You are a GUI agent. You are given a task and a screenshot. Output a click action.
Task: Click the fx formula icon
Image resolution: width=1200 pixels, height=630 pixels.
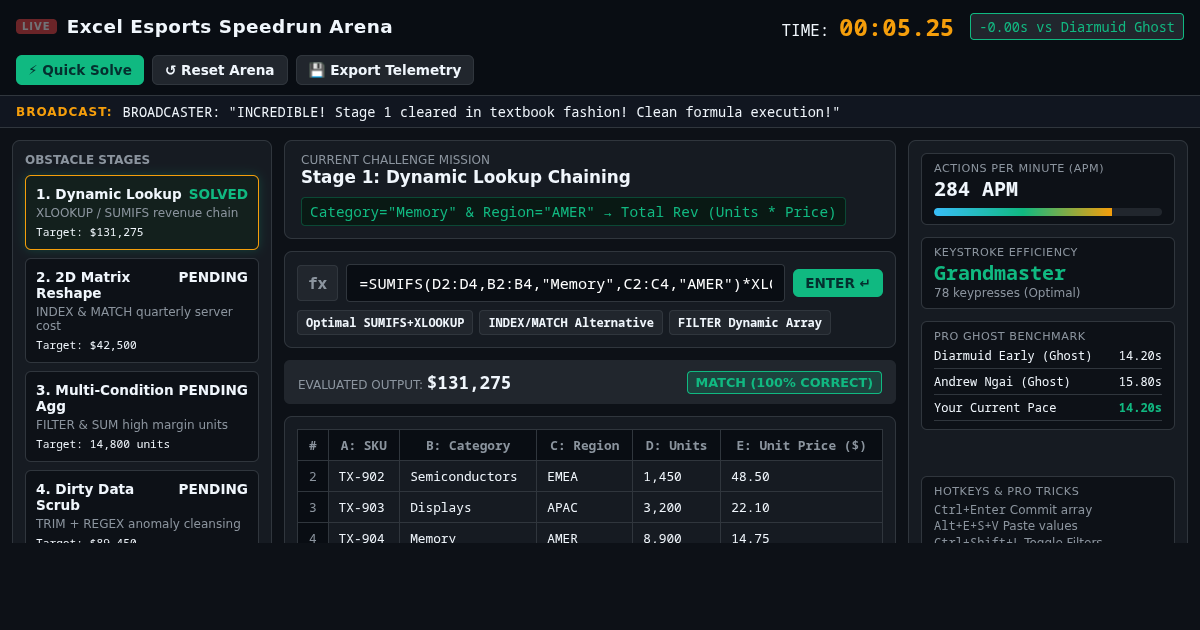317,283
